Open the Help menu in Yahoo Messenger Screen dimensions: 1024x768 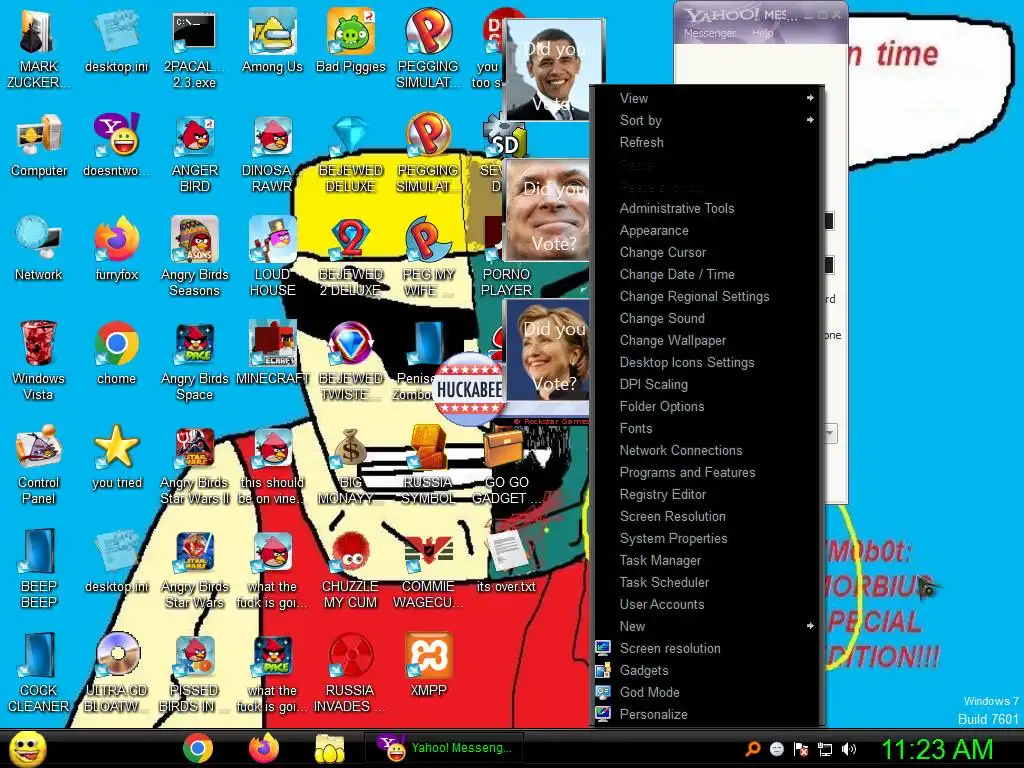click(762, 33)
